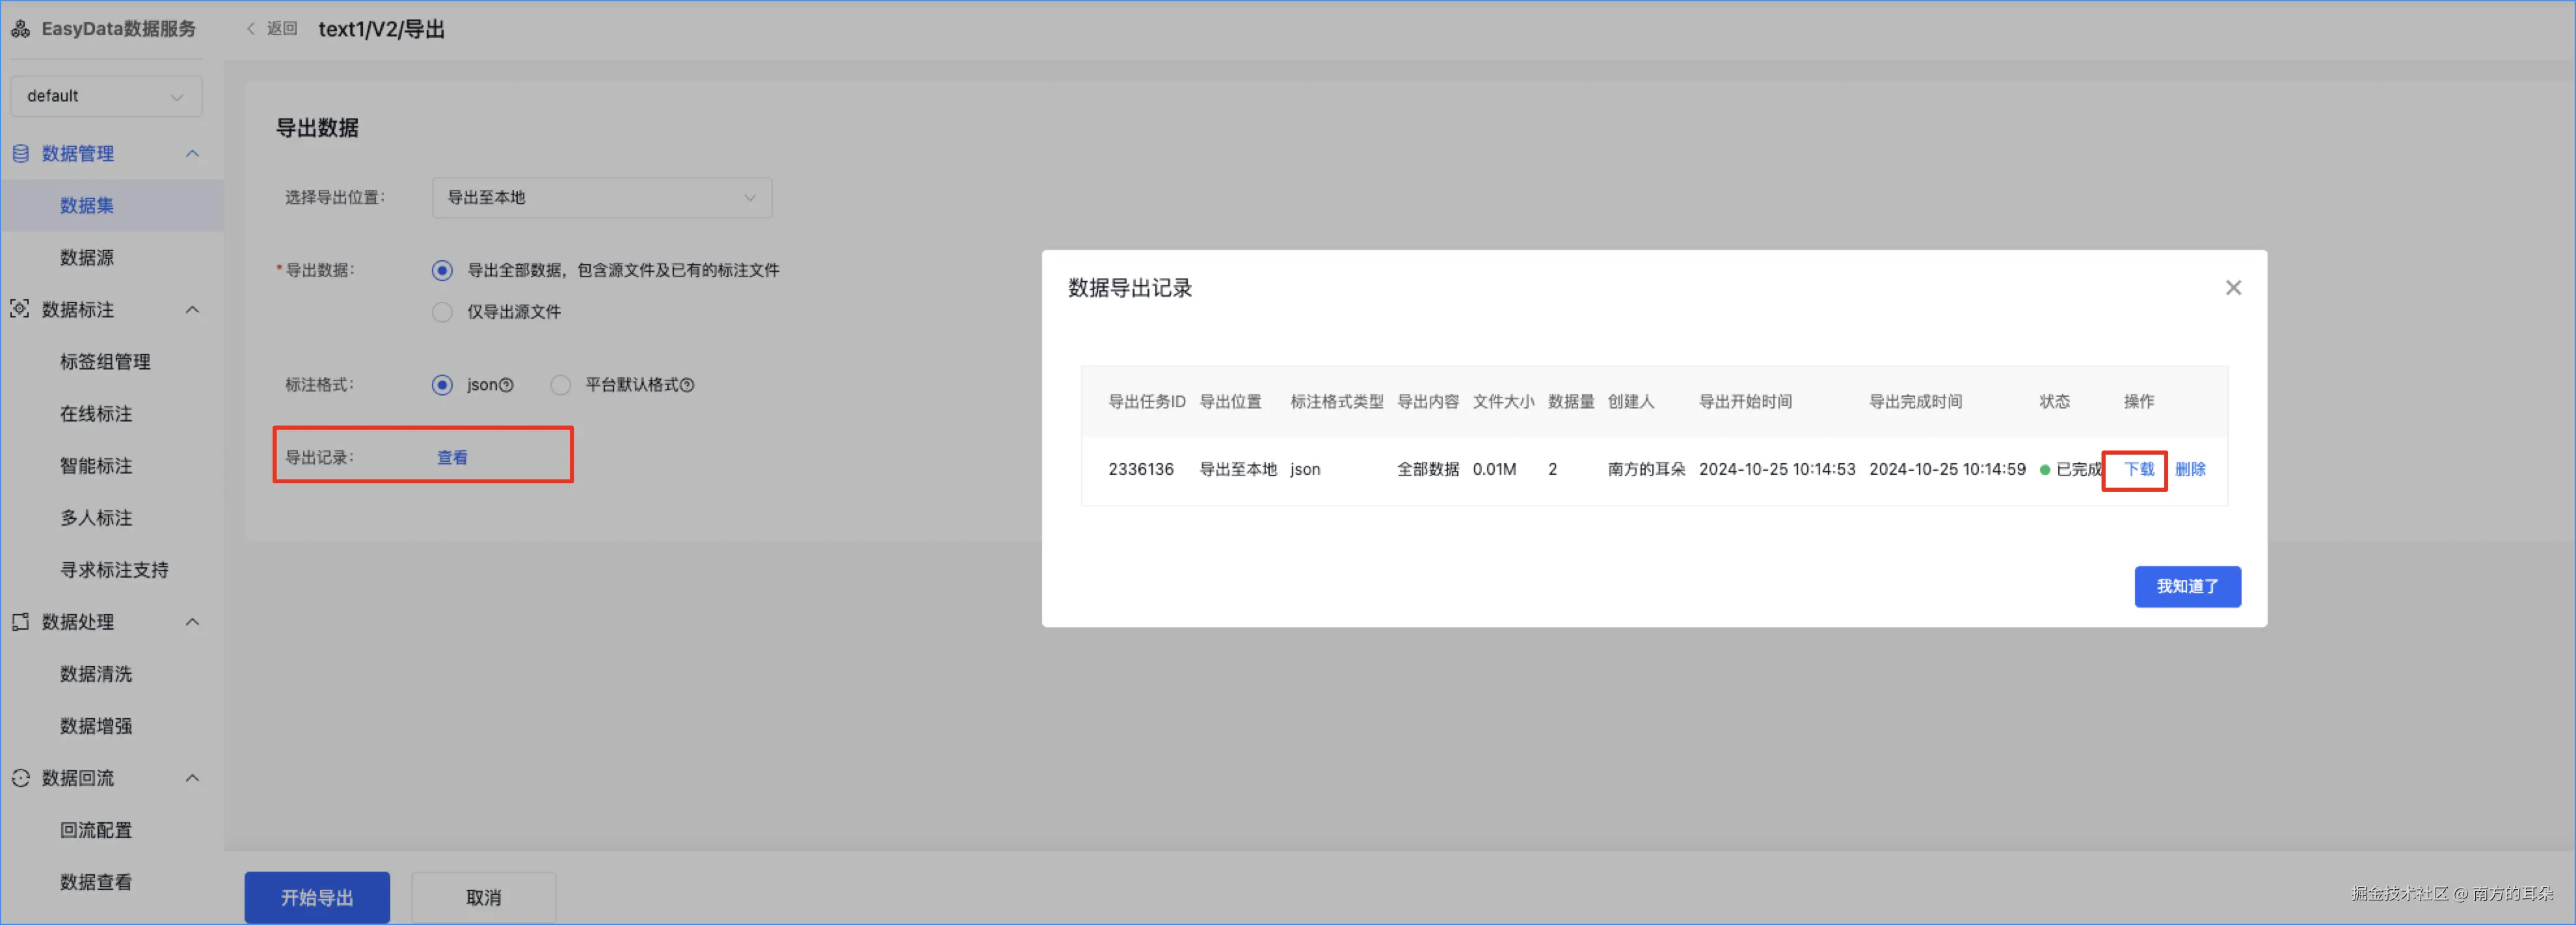The image size is (2576, 925).
Task: Choose 平台默认格式 annotation format radio
Action: [561, 385]
